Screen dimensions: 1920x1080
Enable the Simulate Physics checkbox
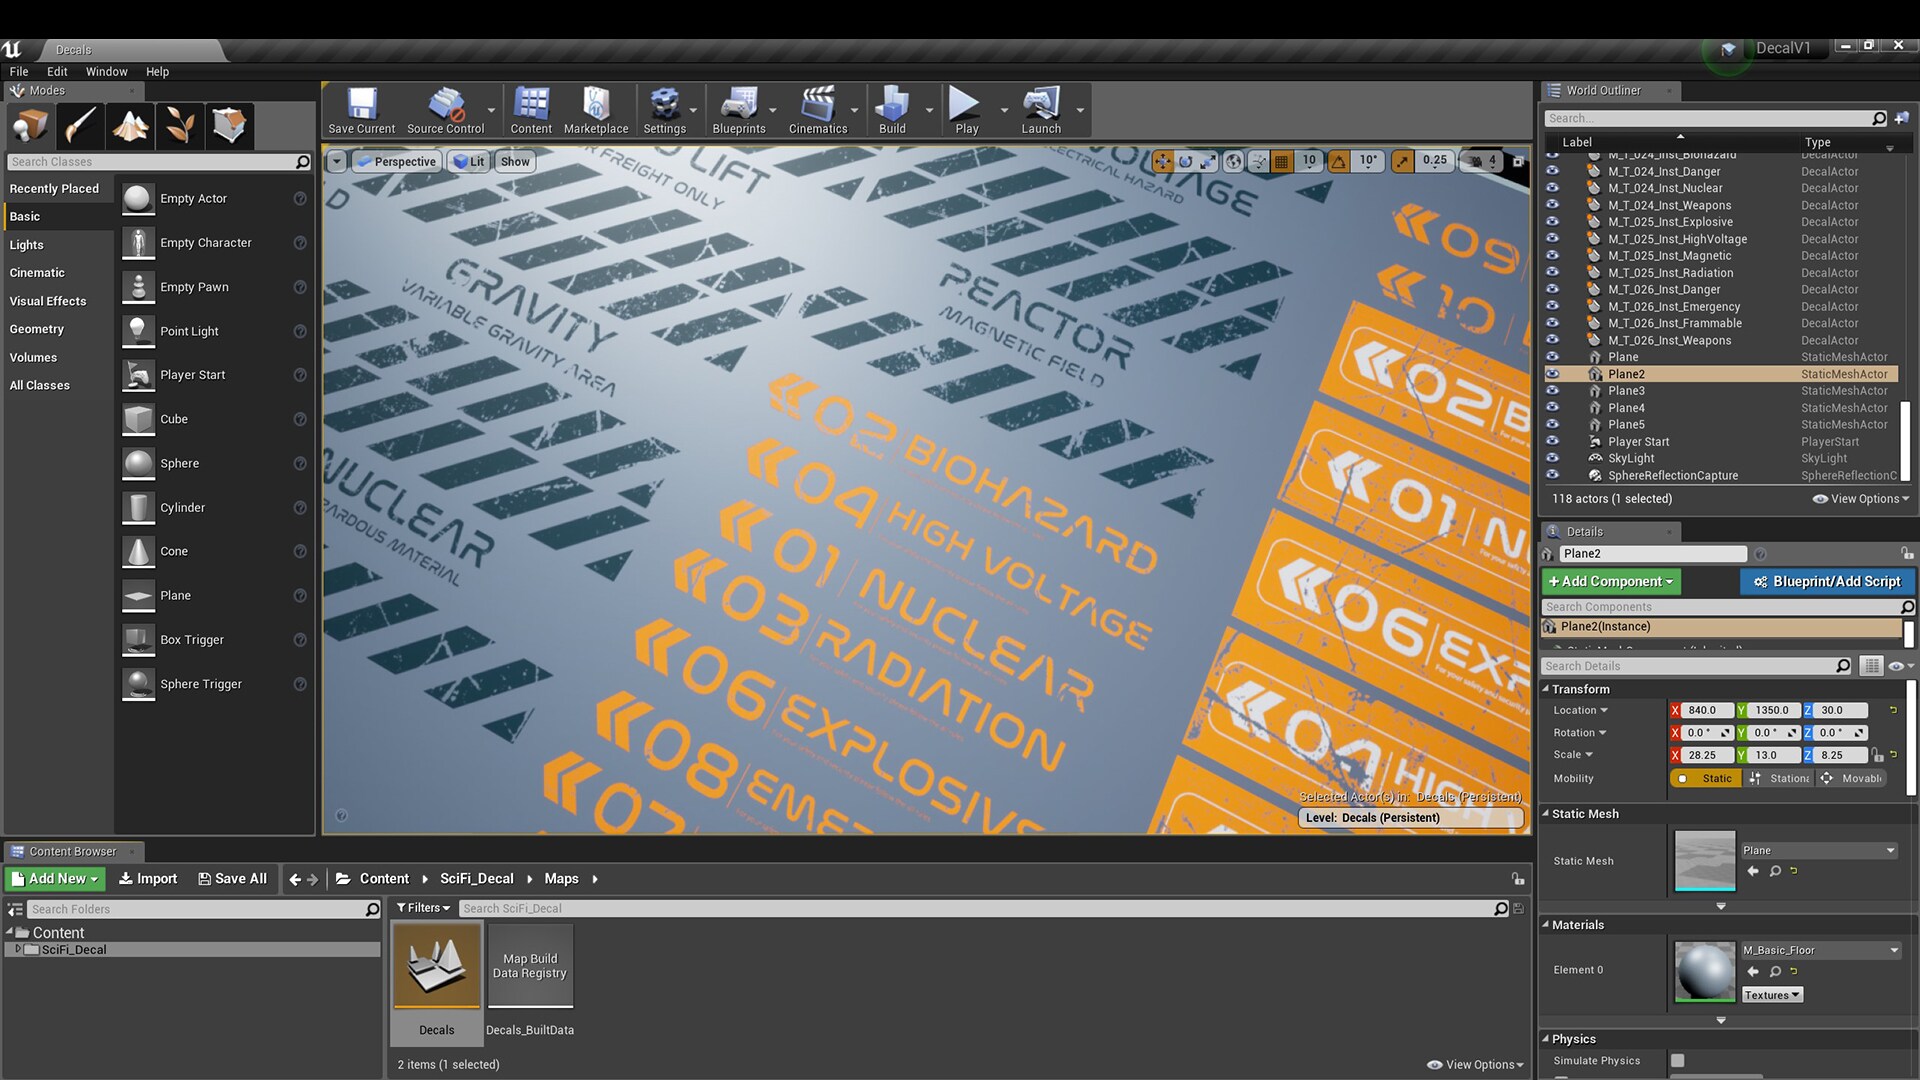point(1678,1061)
